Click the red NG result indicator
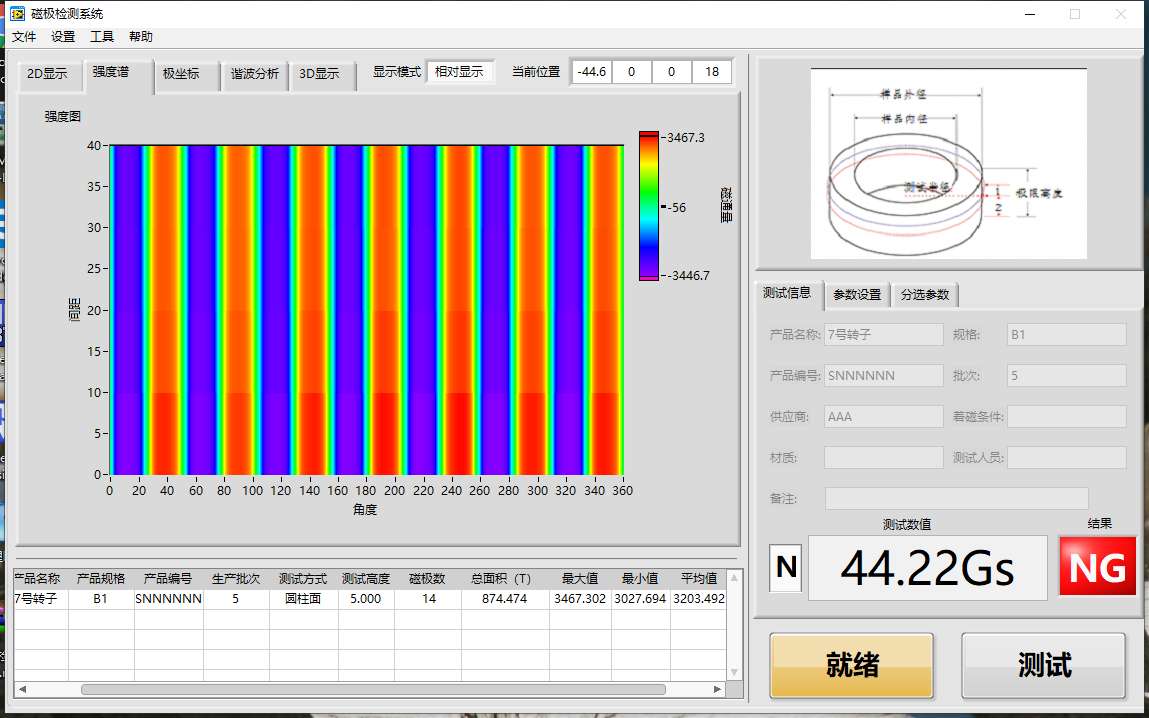Image resolution: width=1149 pixels, height=718 pixels. pos(1096,566)
